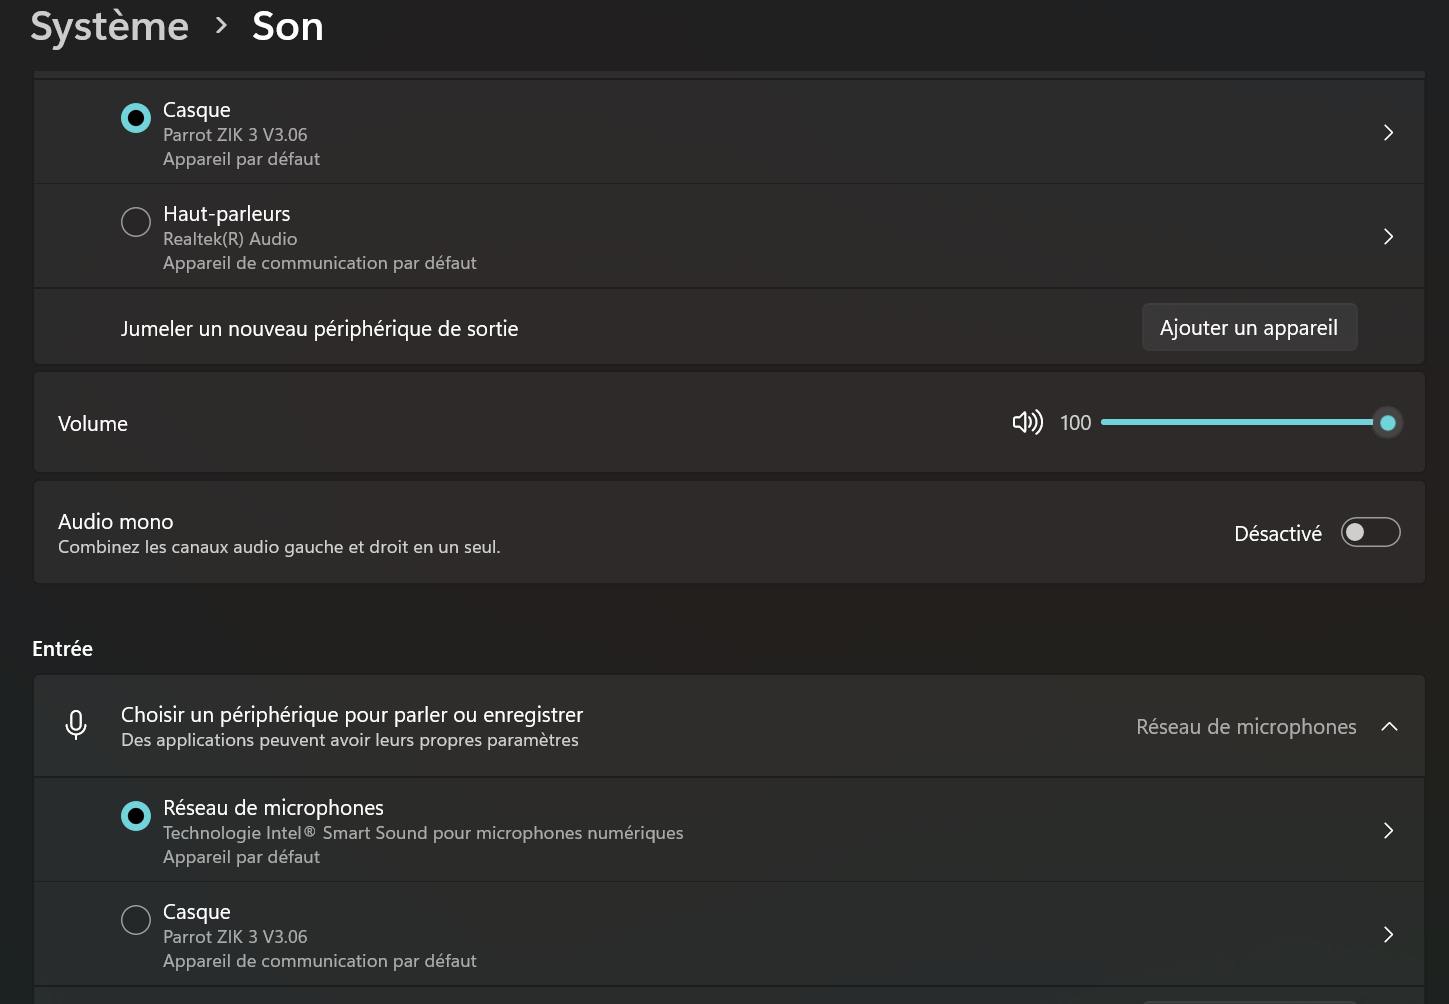Select Haut-parleurs as output device

coord(136,221)
